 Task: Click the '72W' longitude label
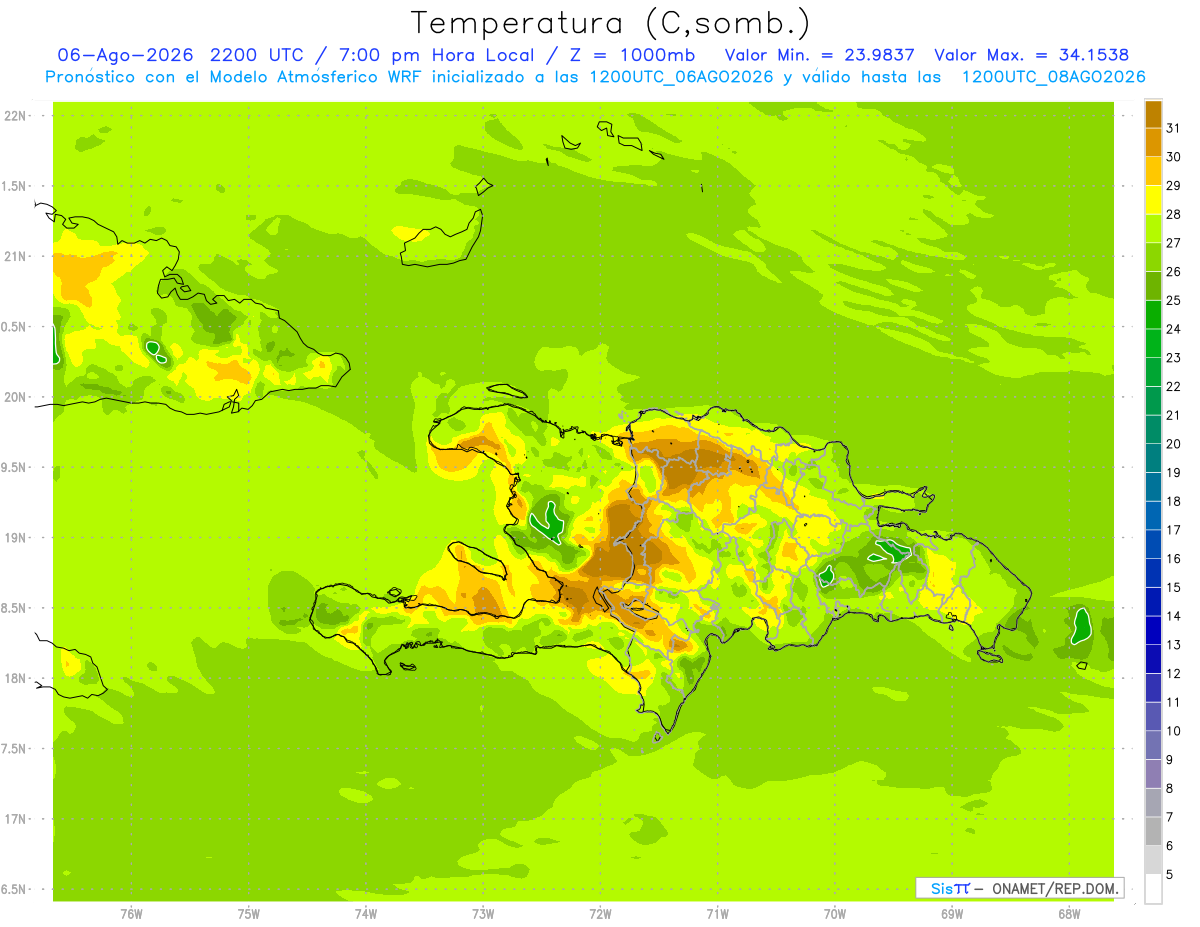point(600,914)
